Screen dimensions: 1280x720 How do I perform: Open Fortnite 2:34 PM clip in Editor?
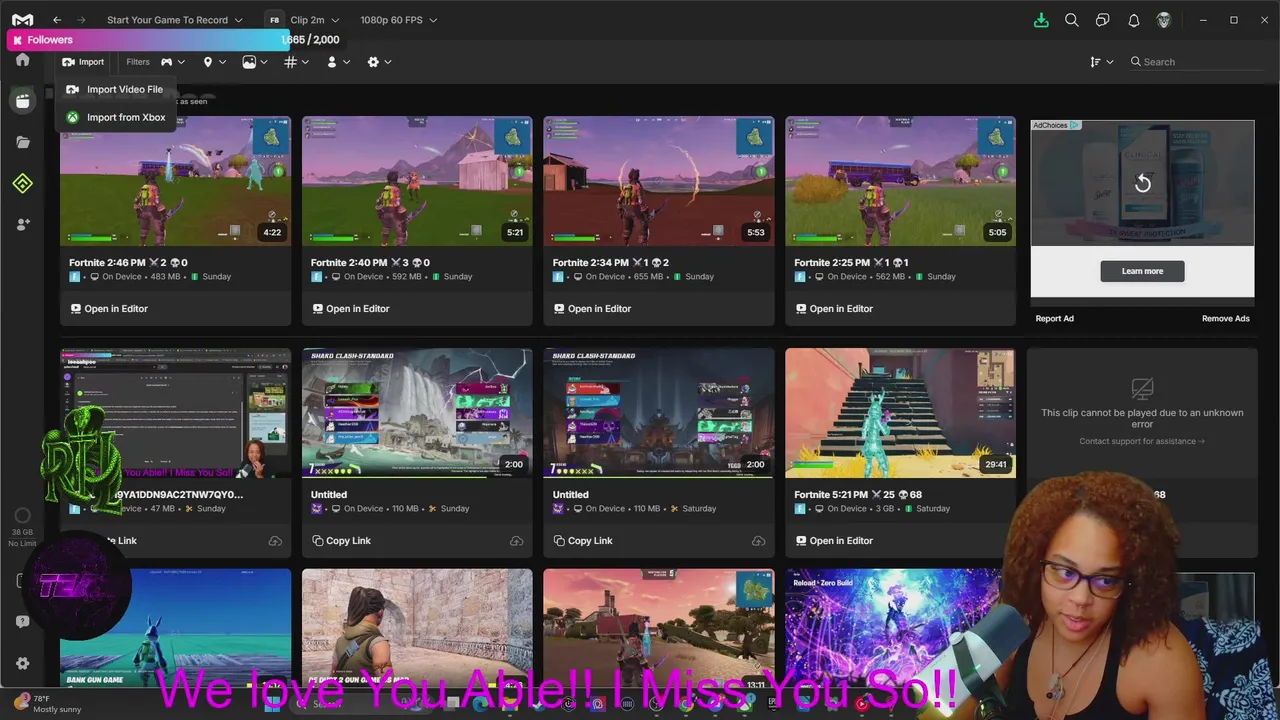coord(593,309)
